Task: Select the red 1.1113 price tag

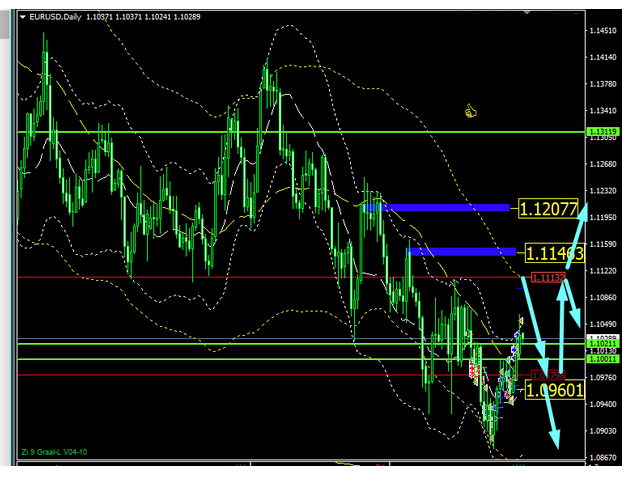Action: point(547,277)
